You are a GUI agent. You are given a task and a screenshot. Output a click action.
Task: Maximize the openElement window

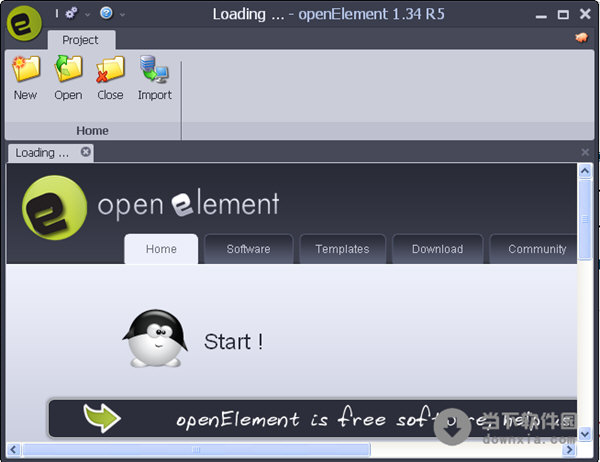[563, 15]
